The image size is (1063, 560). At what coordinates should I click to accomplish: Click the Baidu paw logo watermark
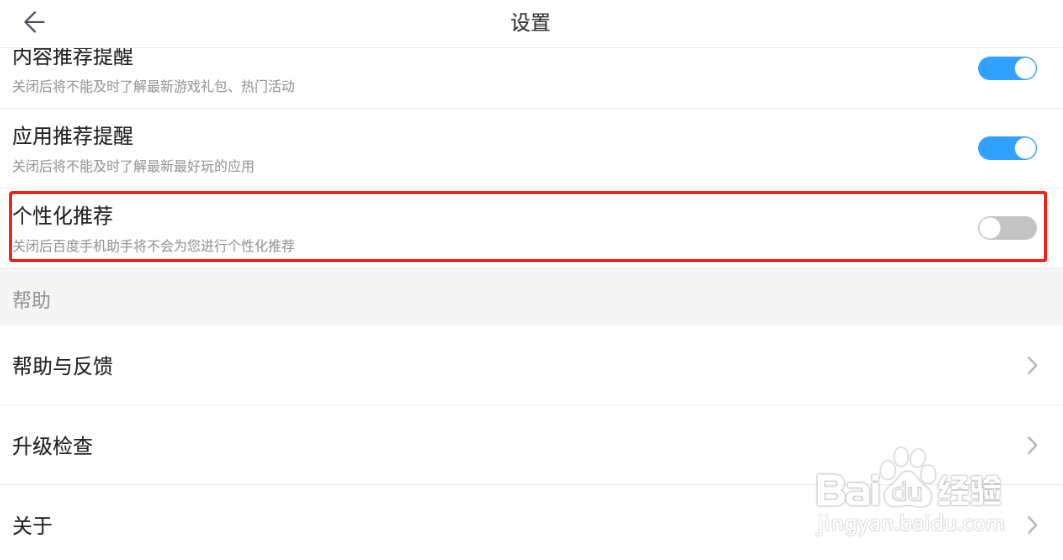point(908,478)
